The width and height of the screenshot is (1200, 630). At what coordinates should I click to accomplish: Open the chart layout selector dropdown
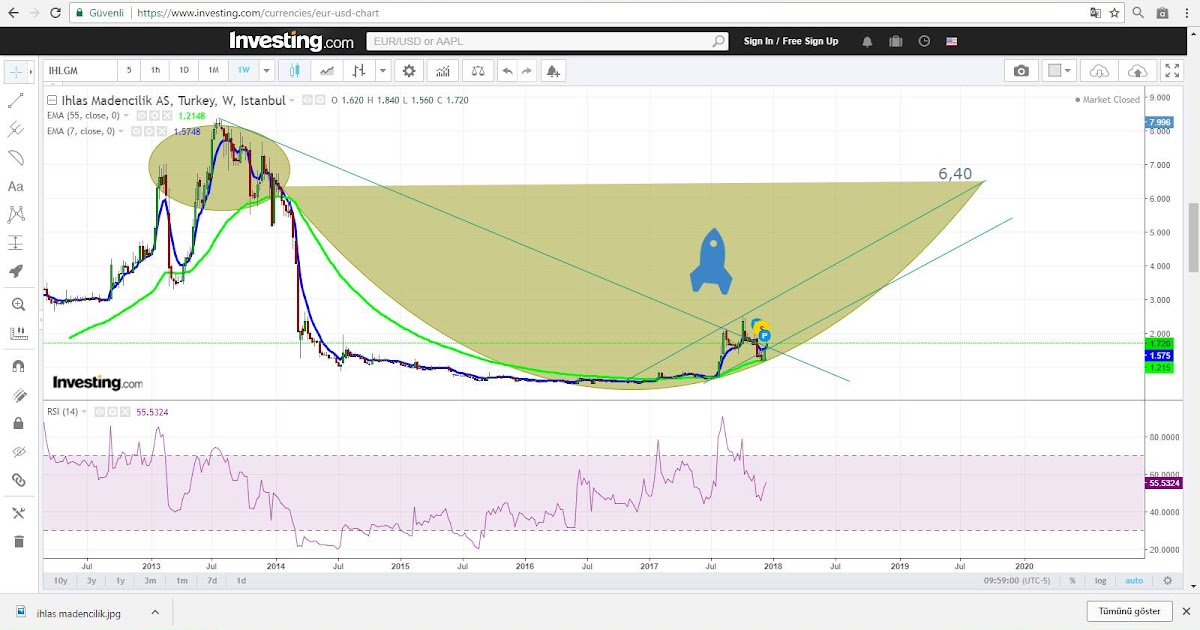point(1059,71)
